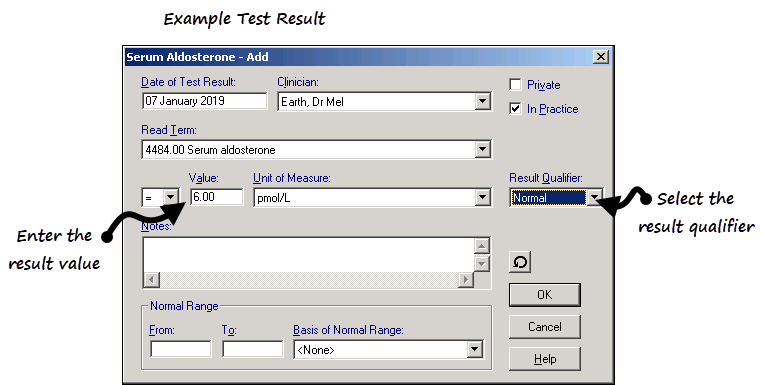Click Notes vertical scrollbar up arrow
Screen dimensions: 763x385
point(481,246)
